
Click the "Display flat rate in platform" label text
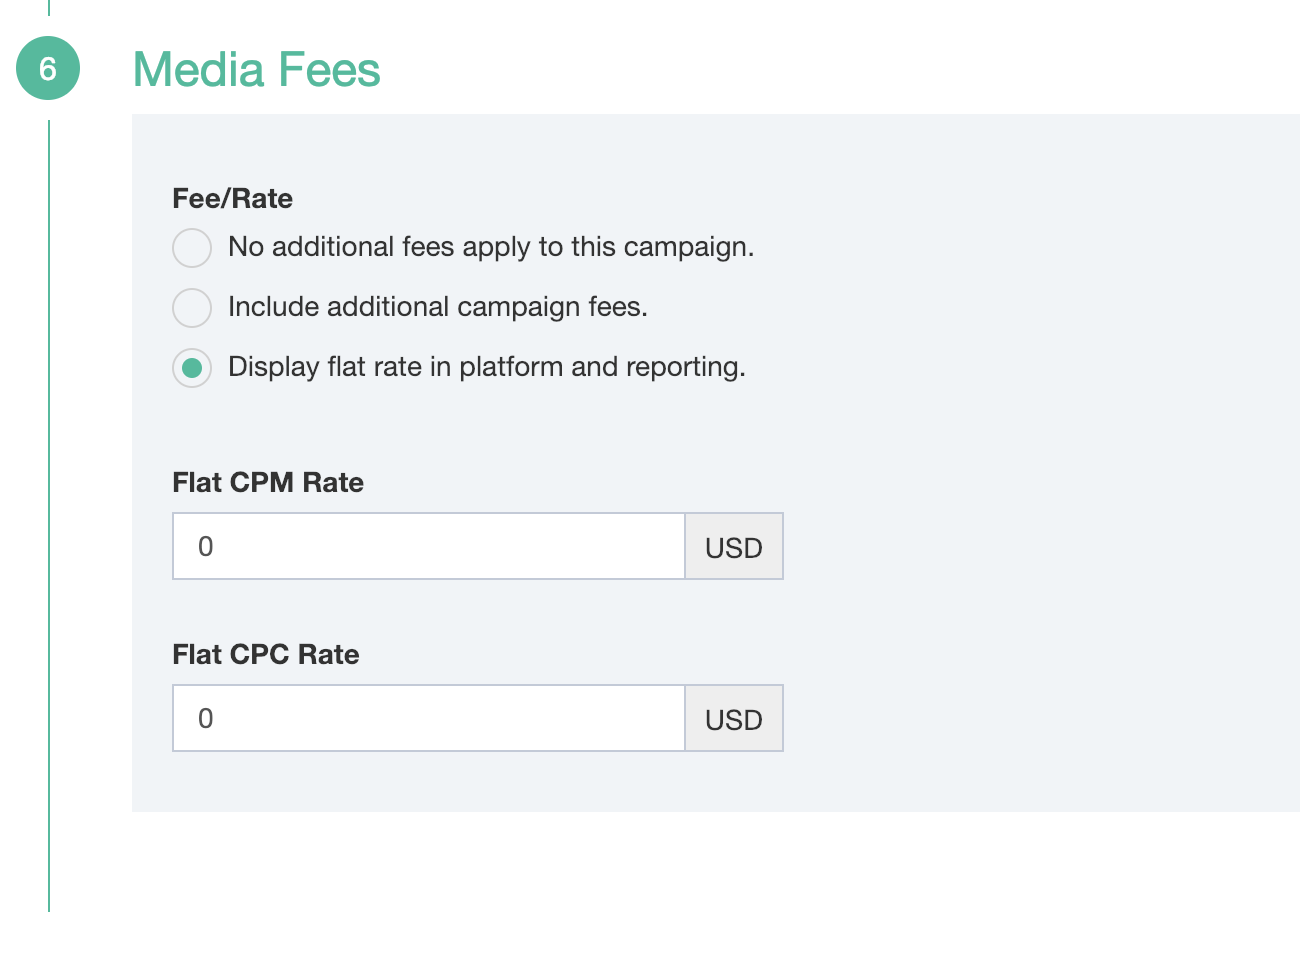486,367
